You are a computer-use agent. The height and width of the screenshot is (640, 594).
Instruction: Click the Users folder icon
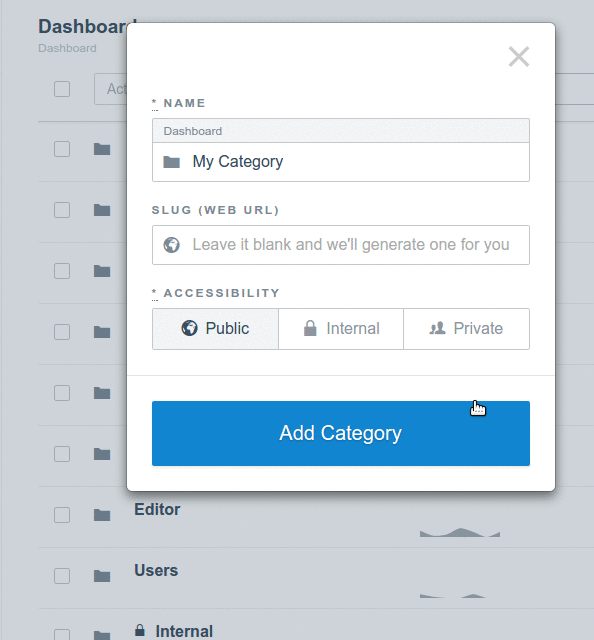[102, 576]
